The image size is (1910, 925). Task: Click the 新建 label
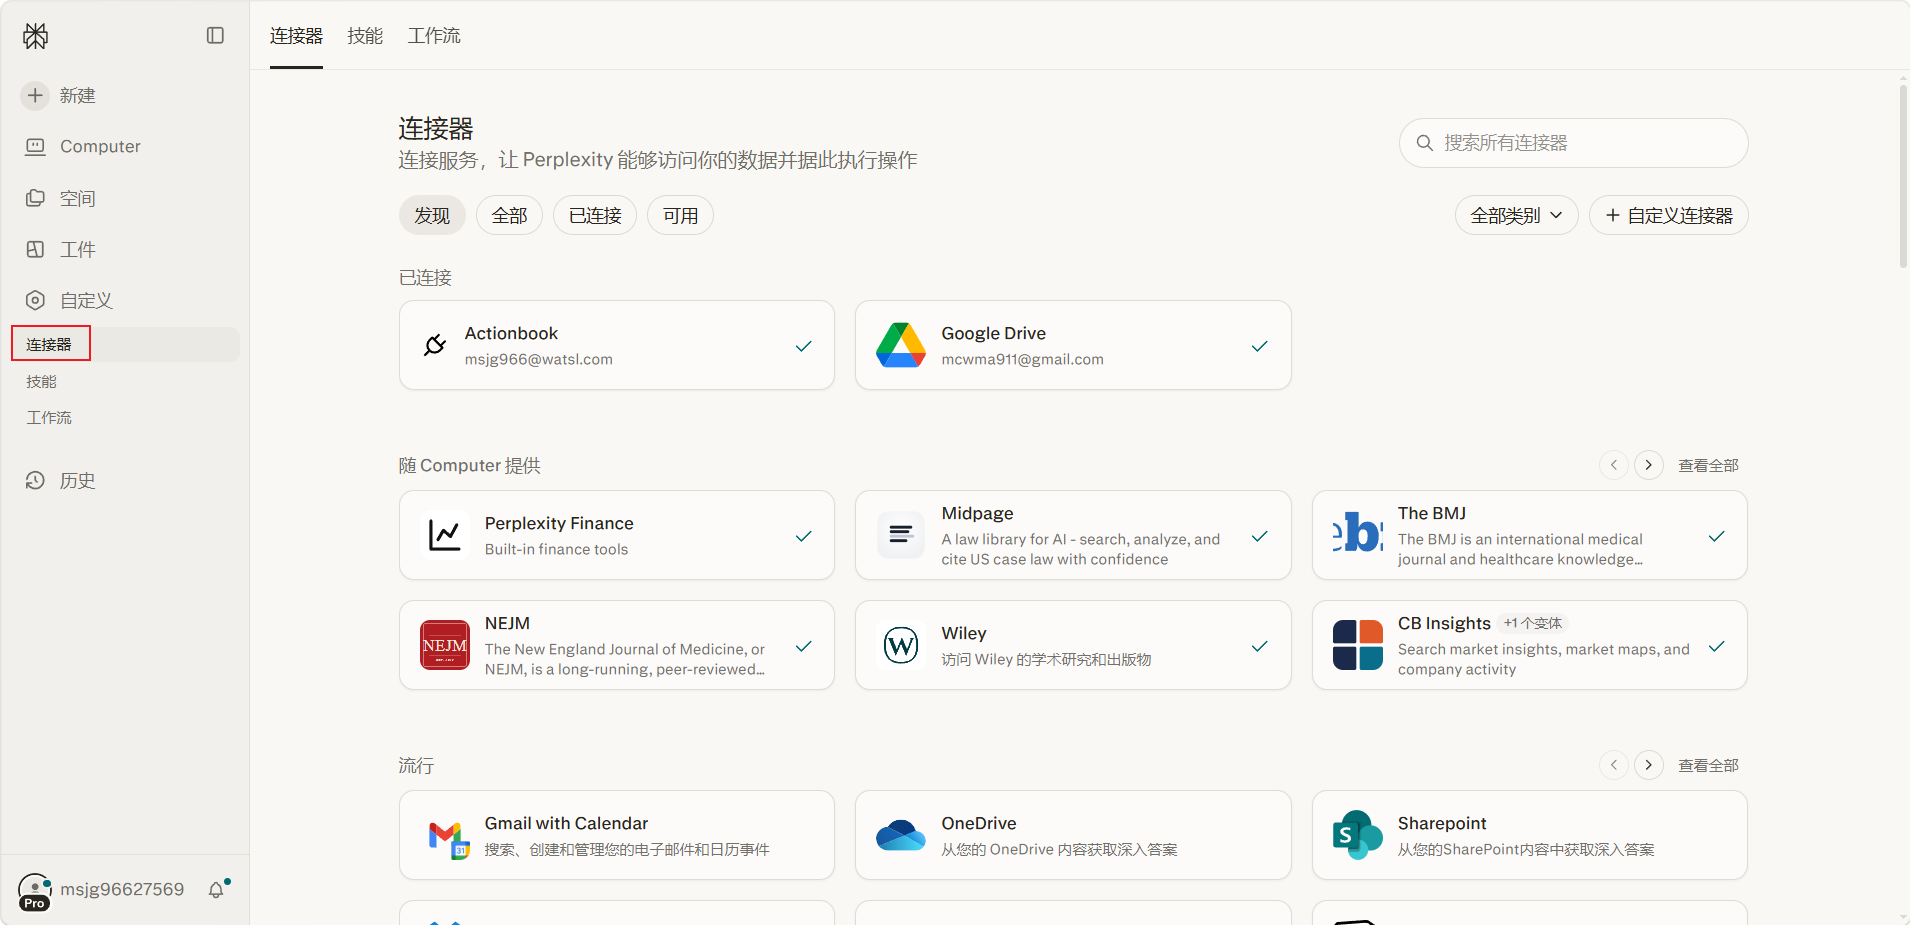tap(77, 95)
